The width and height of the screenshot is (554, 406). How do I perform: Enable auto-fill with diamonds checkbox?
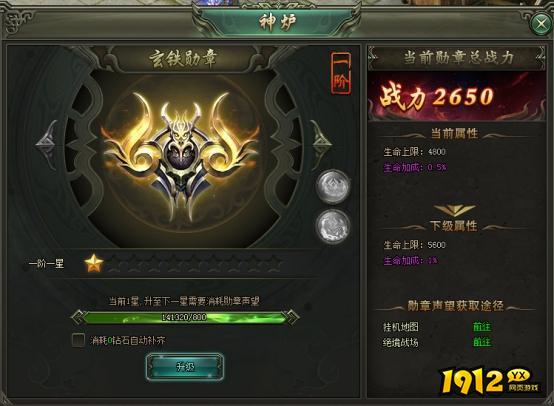(78, 340)
